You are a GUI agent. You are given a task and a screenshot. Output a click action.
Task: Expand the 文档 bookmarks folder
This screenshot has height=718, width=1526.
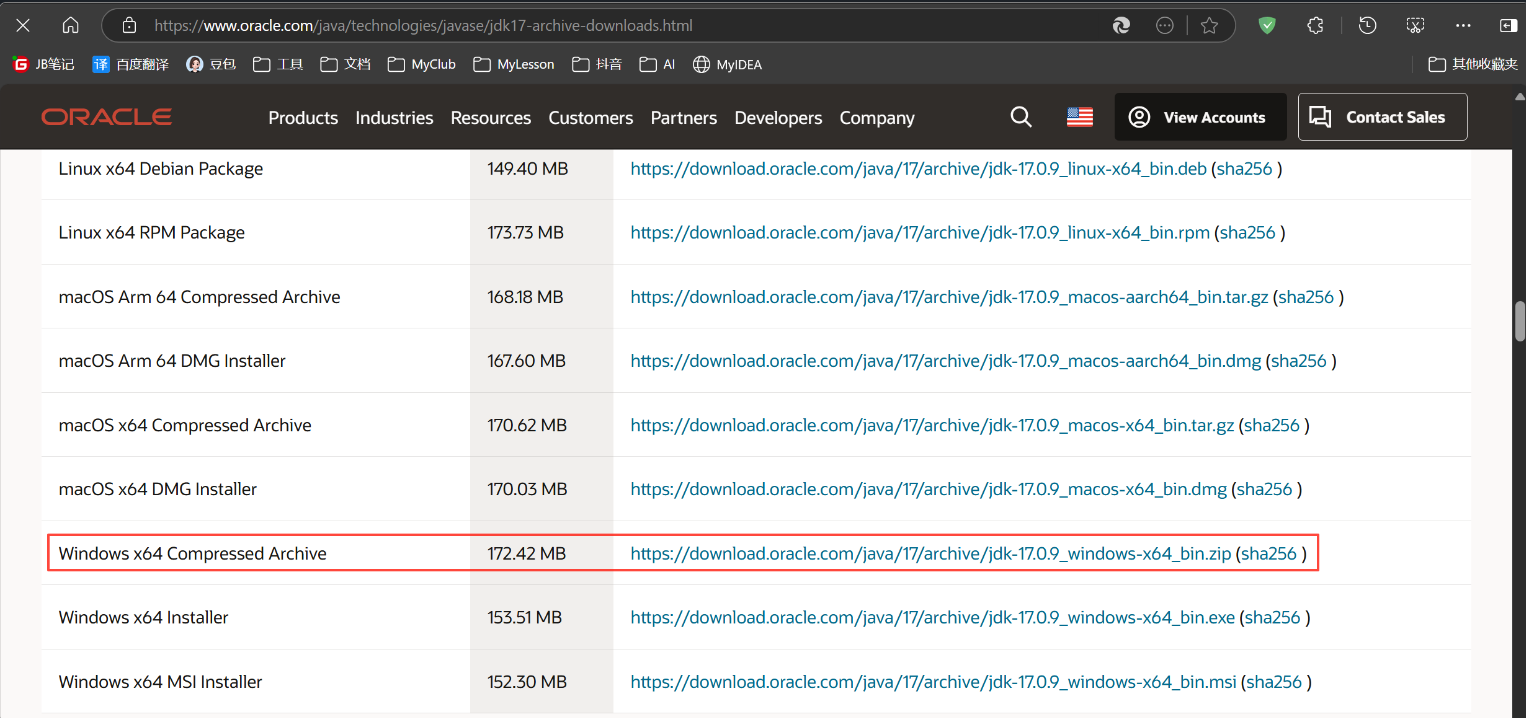345,64
